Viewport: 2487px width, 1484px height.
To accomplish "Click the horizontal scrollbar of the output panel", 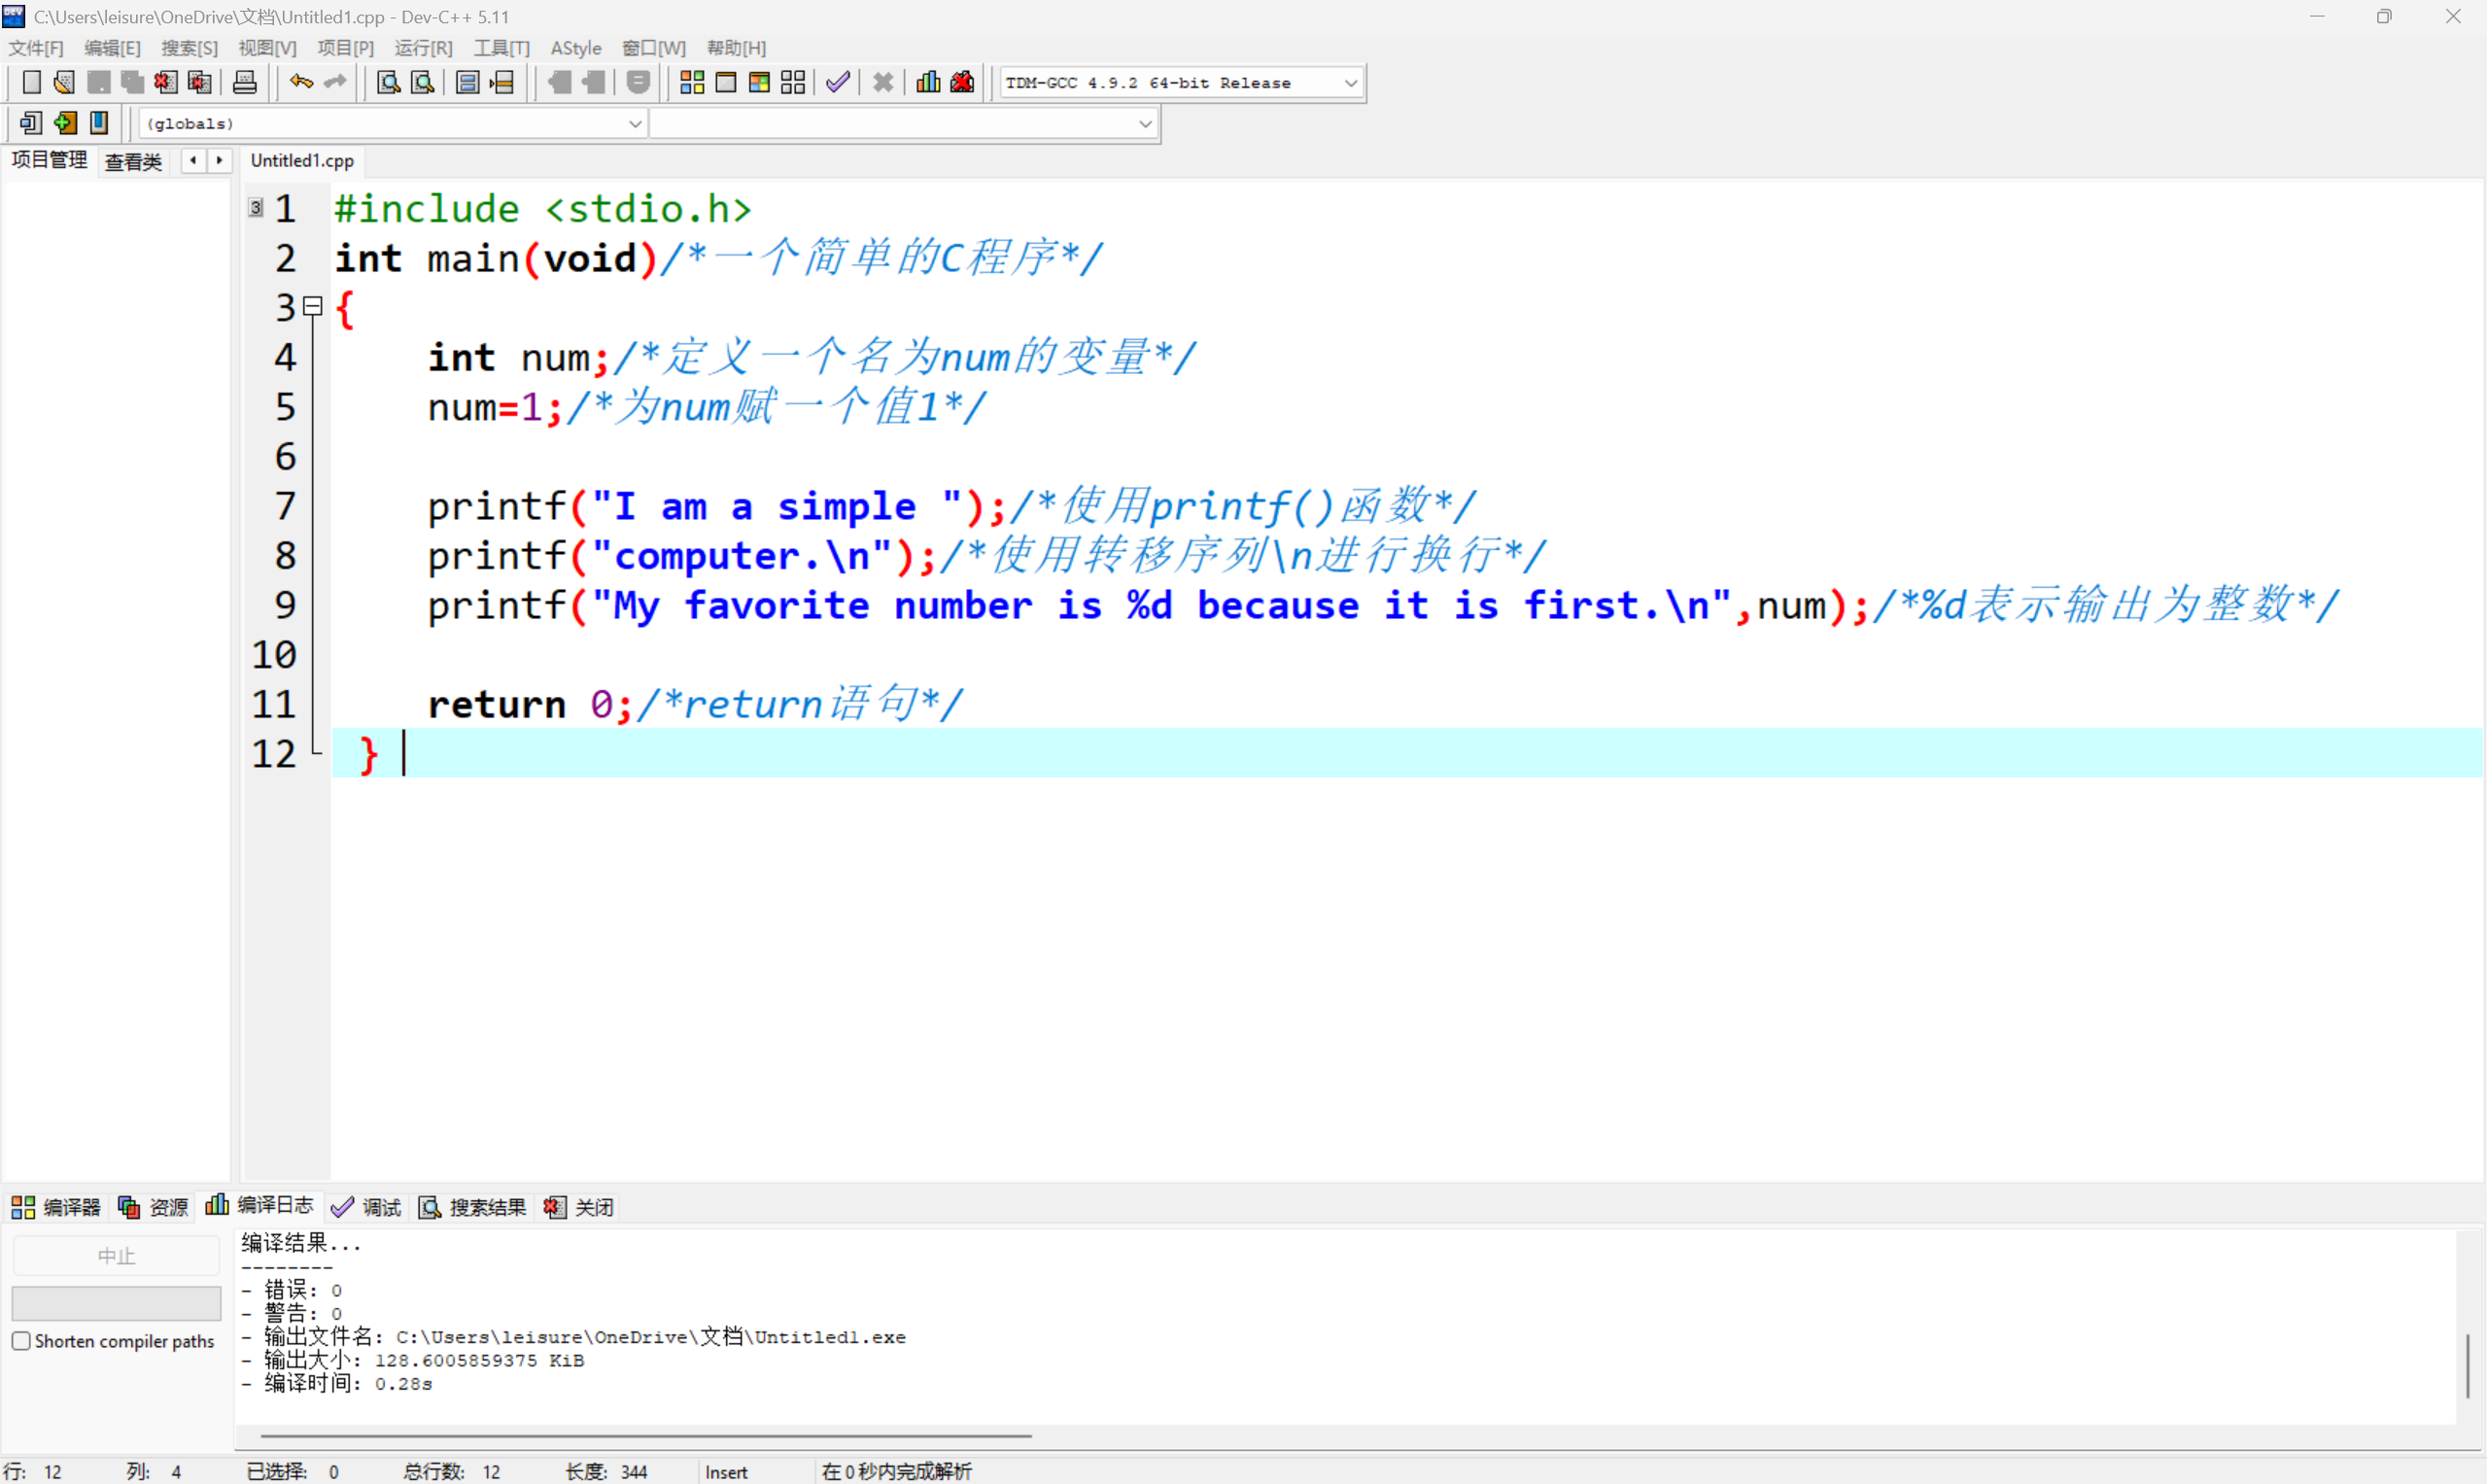I will click(x=645, y=1434).
